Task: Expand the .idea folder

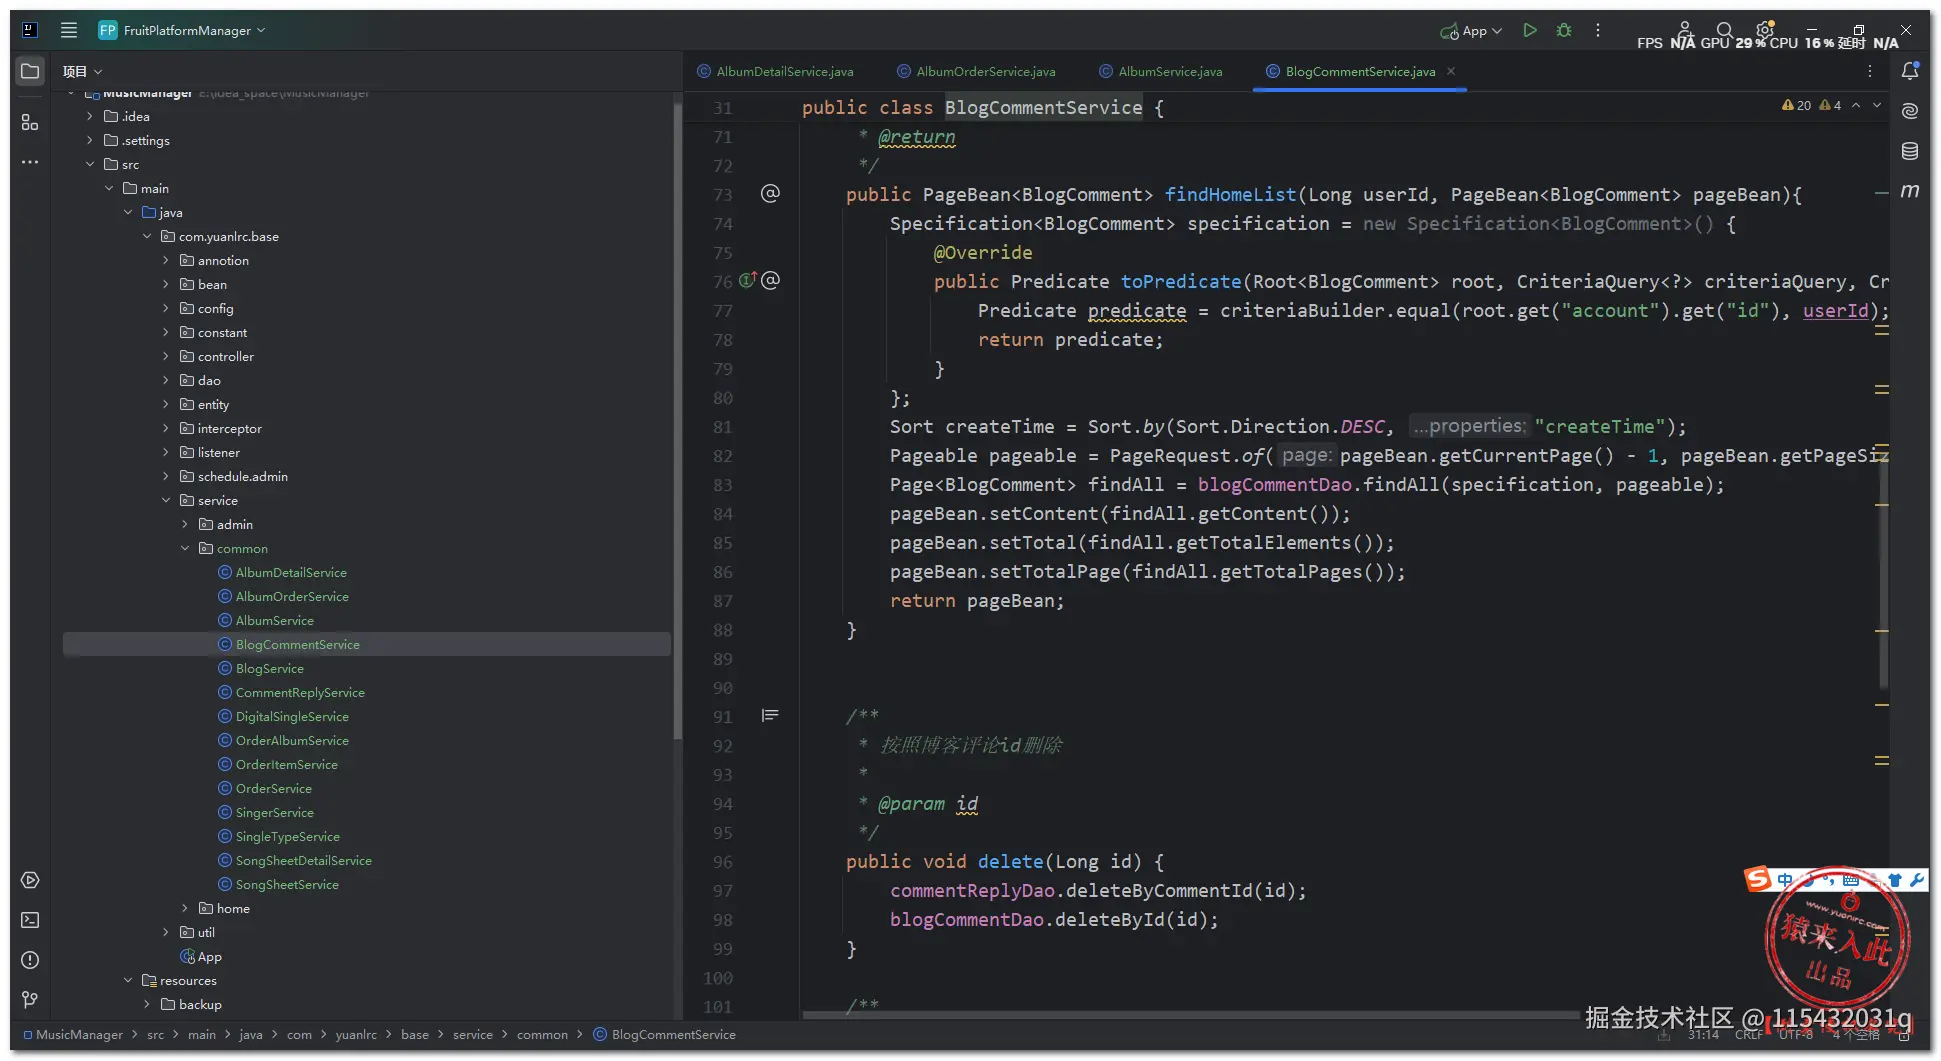Action: [x=90, y=116]
